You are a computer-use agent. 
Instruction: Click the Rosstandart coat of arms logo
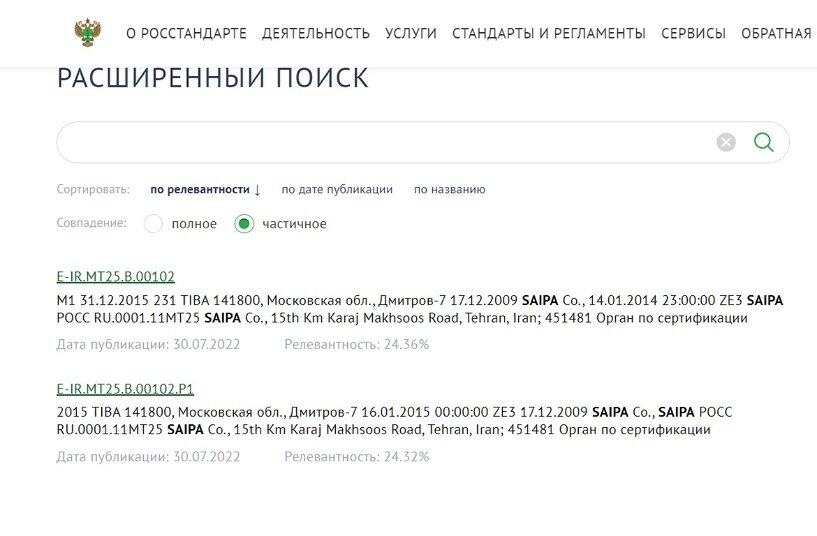(88, 32)
